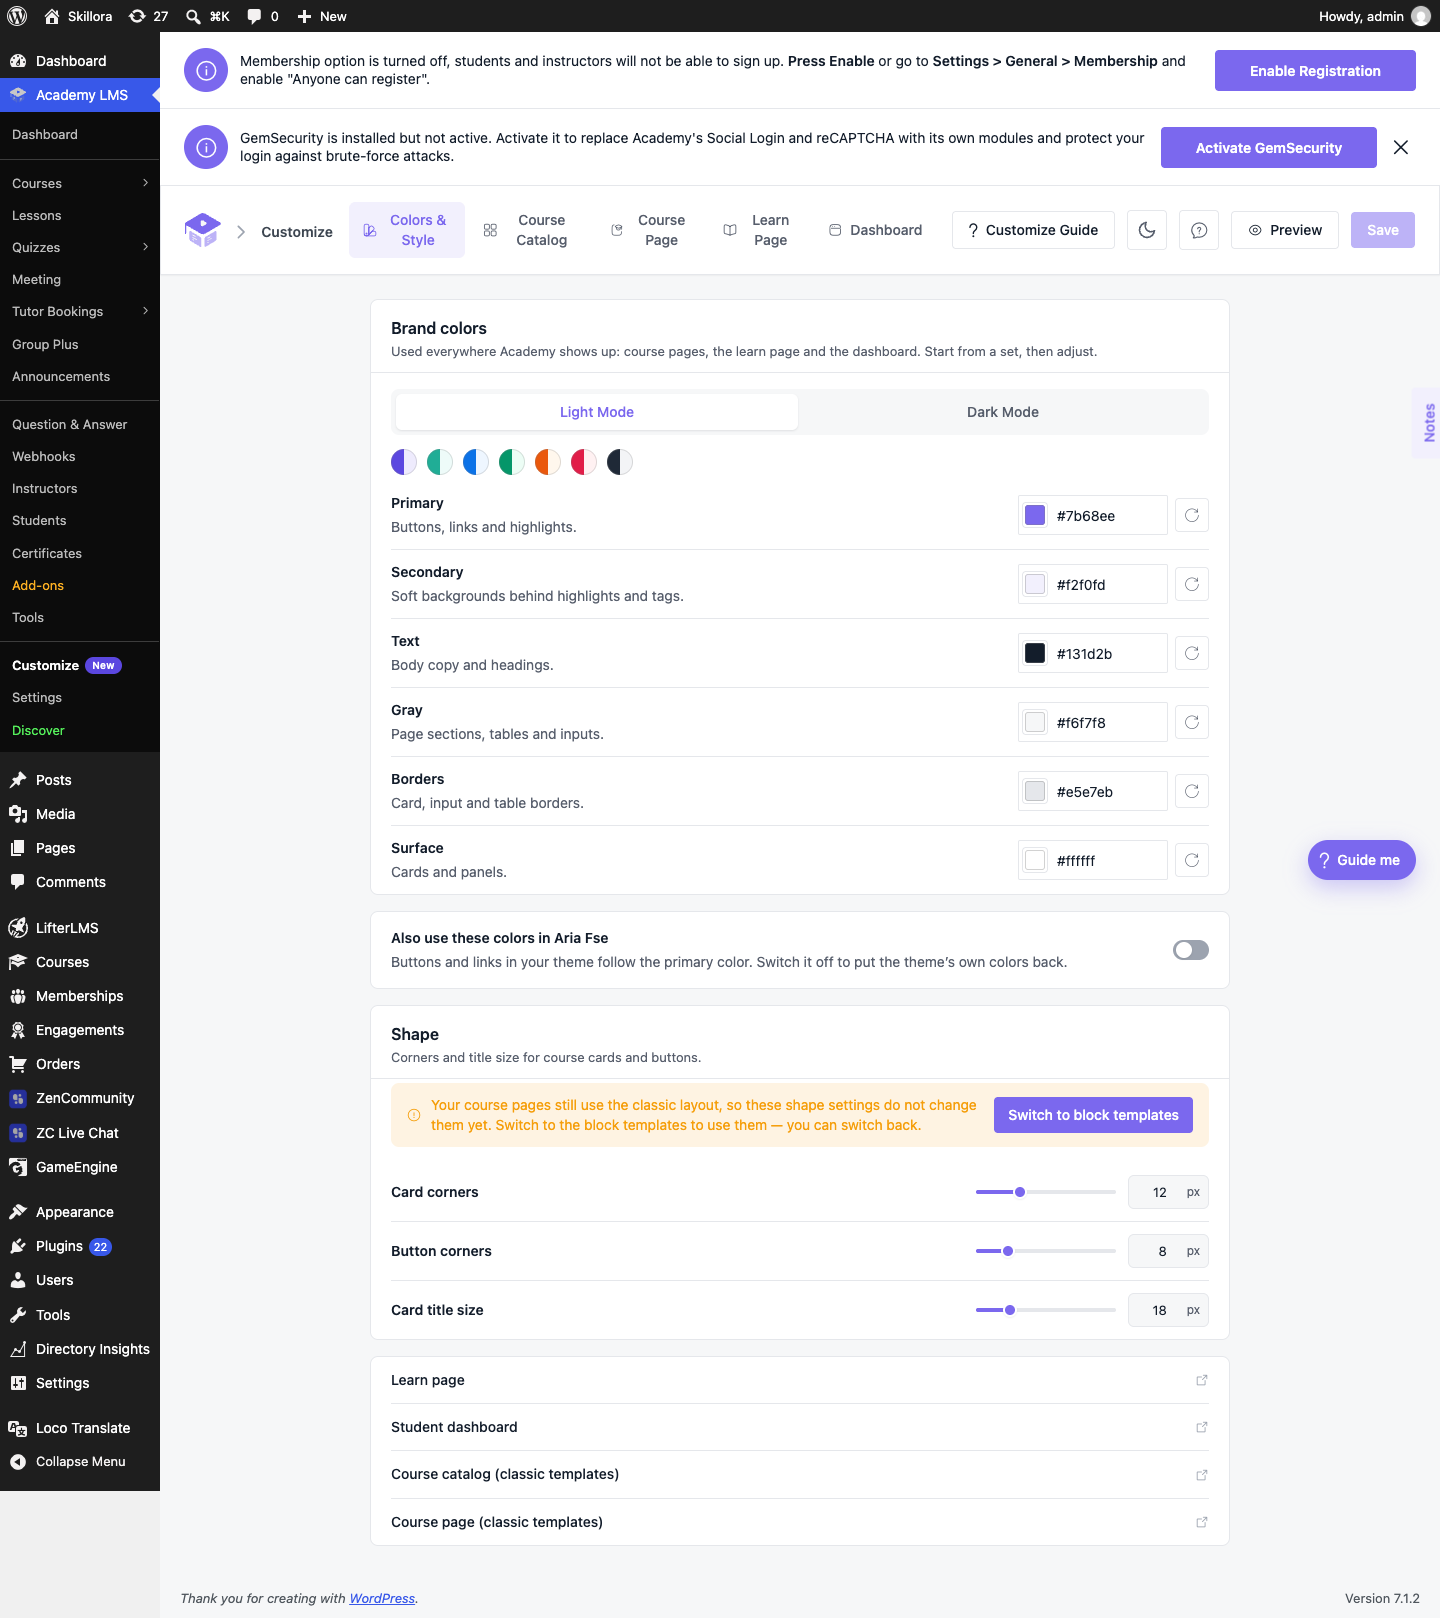Switch to Light Mode colors
Image resolution: width=1440 pixels, height=1618 pixels.
[597, 412]
